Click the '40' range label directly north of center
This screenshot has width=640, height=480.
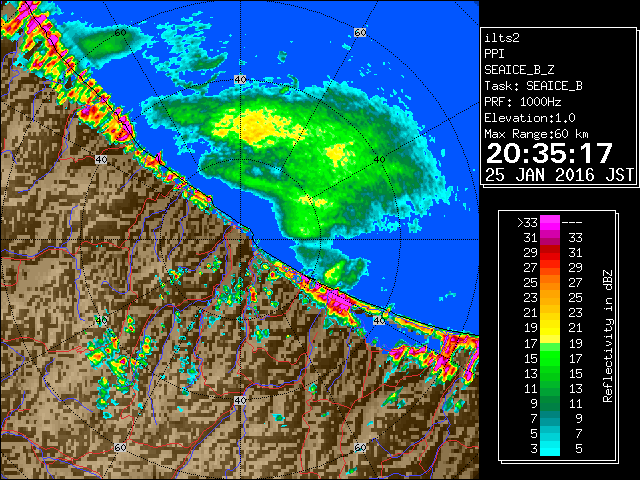pyautogui.click(x=240, y=80)
